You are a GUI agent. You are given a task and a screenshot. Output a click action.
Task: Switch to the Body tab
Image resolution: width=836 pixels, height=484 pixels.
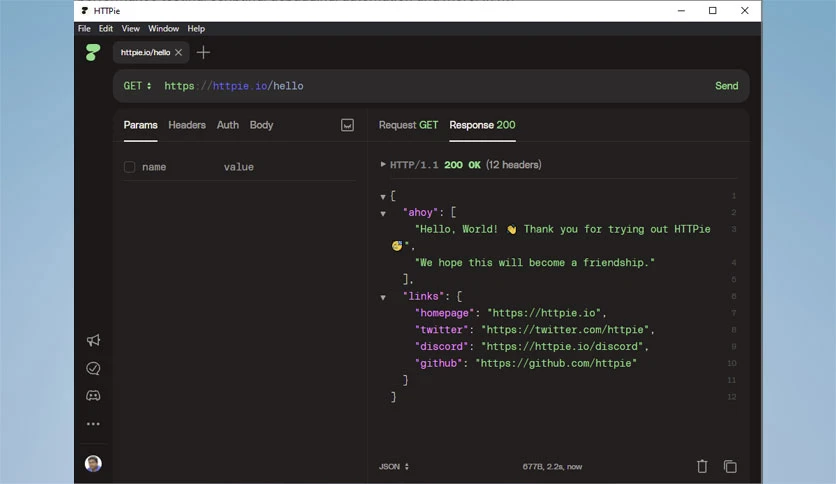pyautogui.click(x=261, y=125)
